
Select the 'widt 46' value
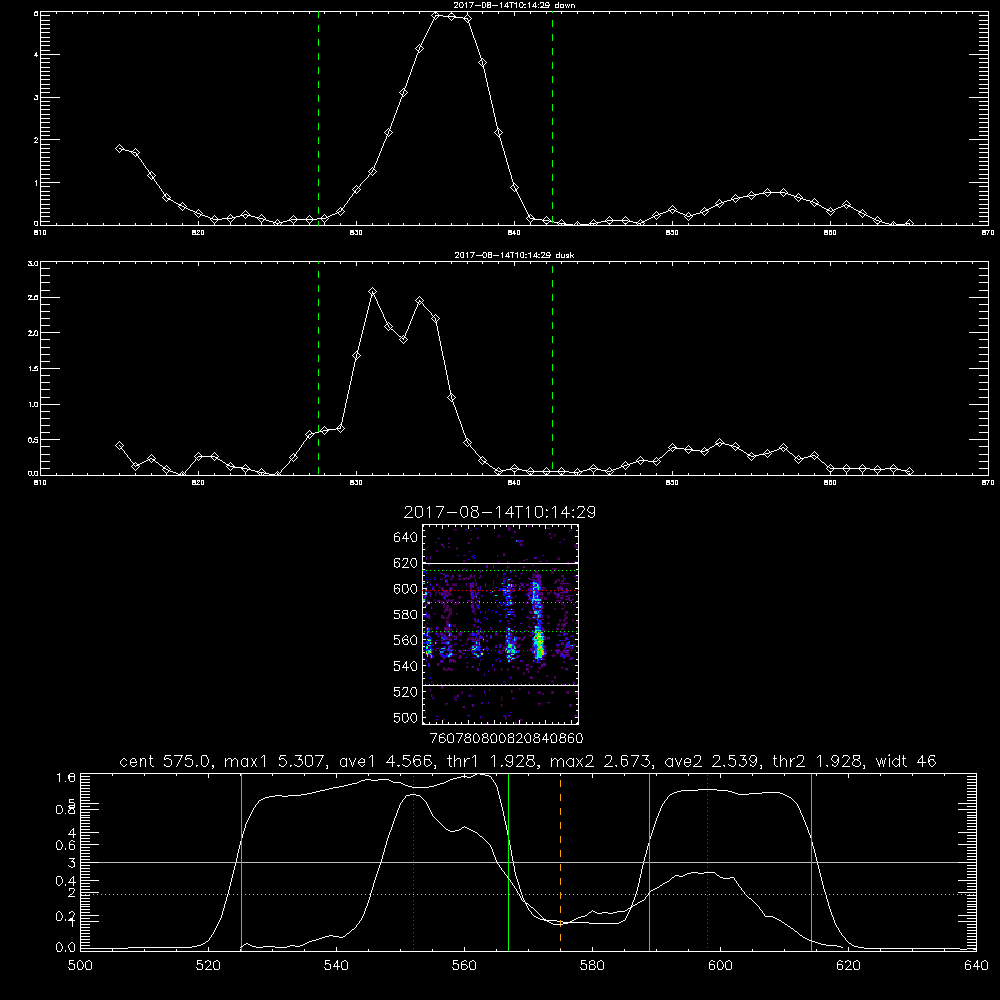[906, 761]
